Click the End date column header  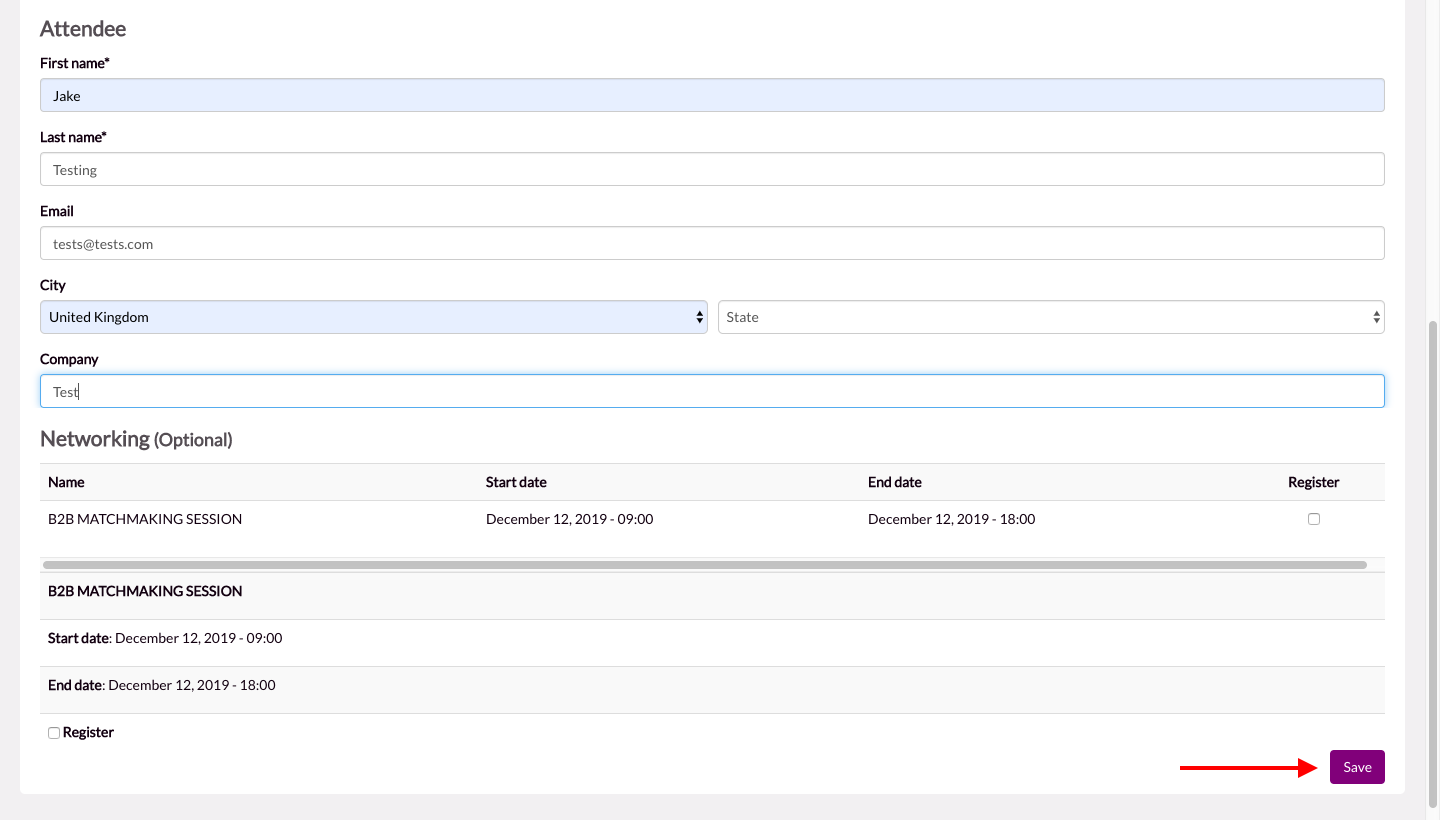(x=894, y=482)
